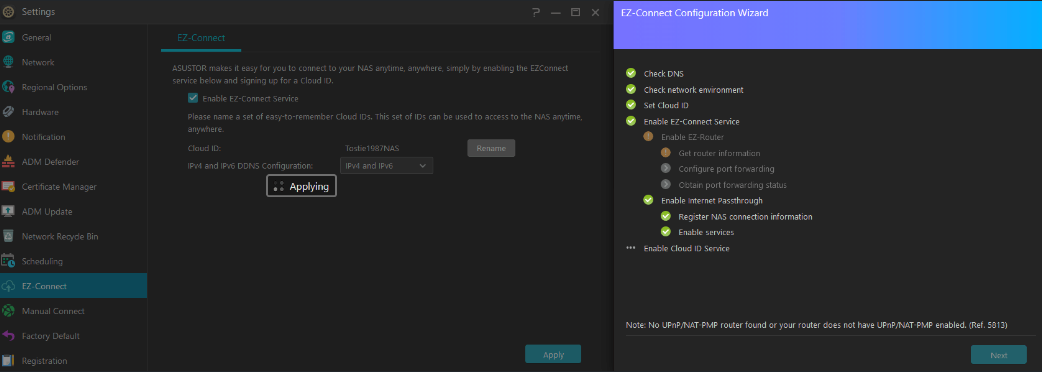The width and height of the screenshot is (1042, 372).
Task: Click the Hardware icon in the sidebar
Action: tap(8, 112)
